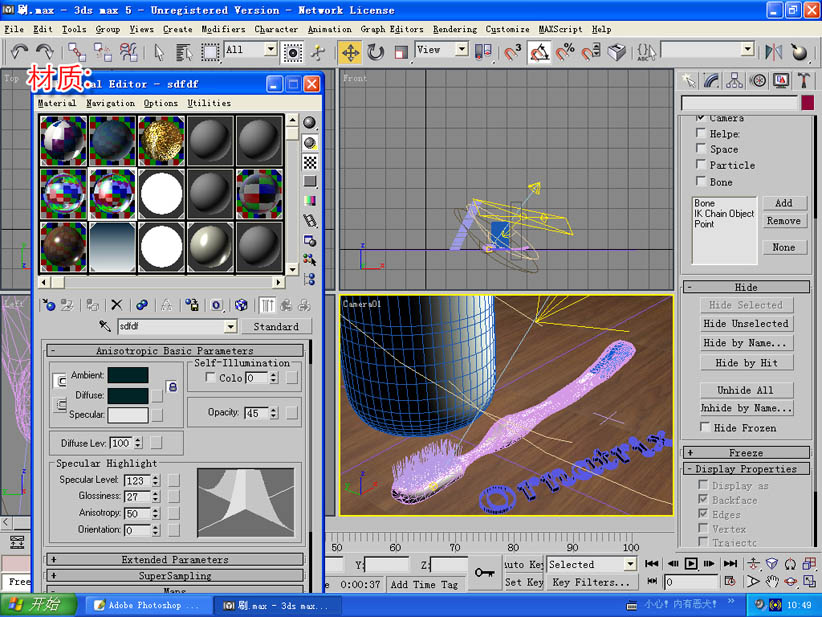Expand the Extended Parameters rollout
The height and width of the screenshot is (617, 822).
pos(175,560)
